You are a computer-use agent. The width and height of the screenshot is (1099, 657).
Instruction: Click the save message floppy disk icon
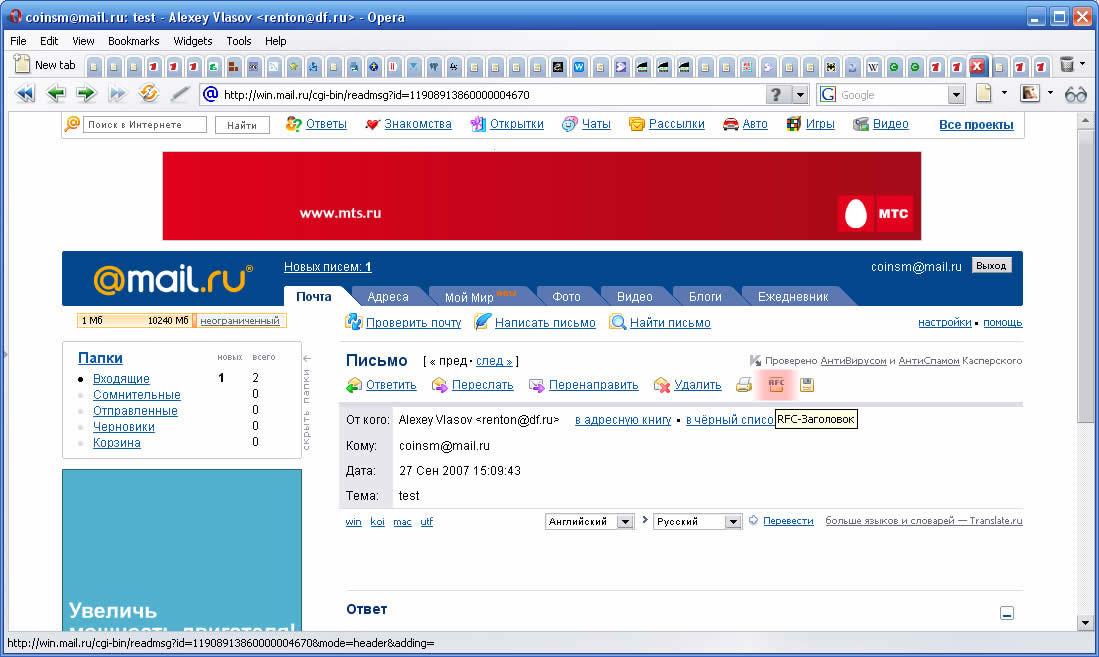pyautogui.click(x=807, y=385)
